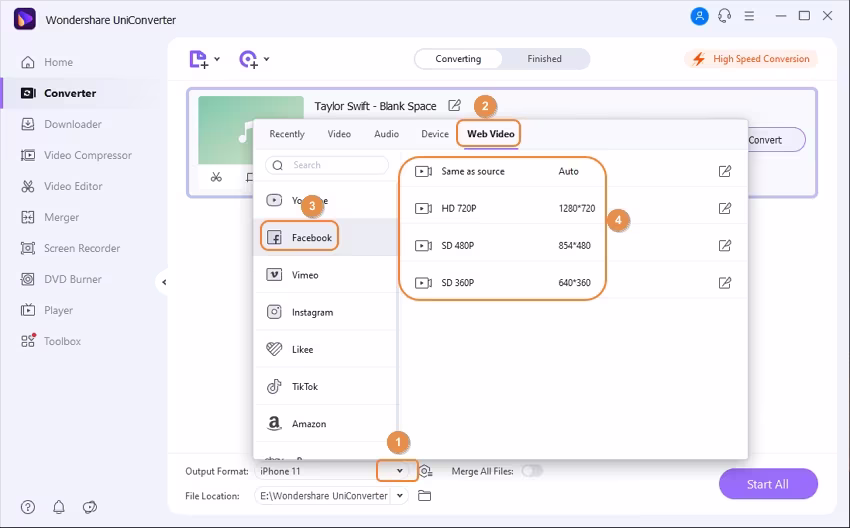
Task: Switch to the Finished tab
Action: click(x=544, y=59)
